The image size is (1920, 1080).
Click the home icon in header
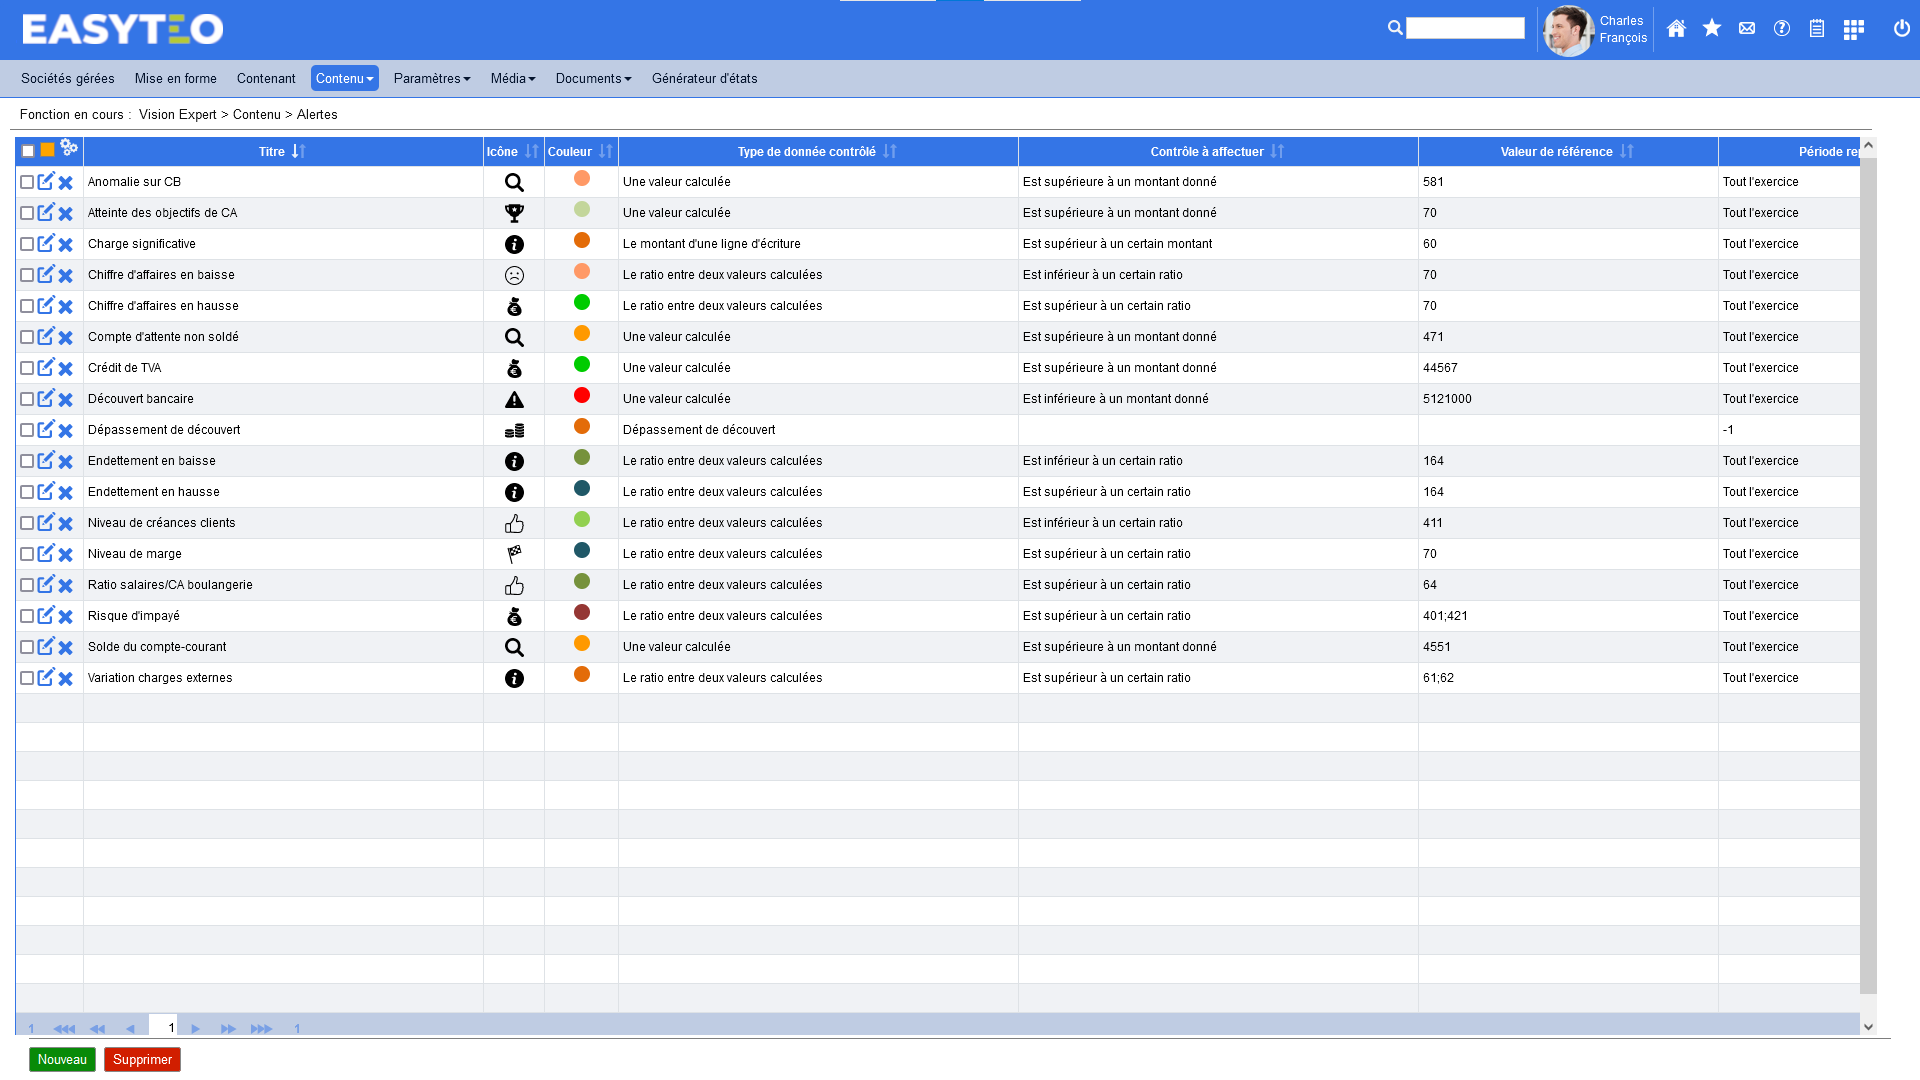pyautogui.click(x=1677, y=29)
